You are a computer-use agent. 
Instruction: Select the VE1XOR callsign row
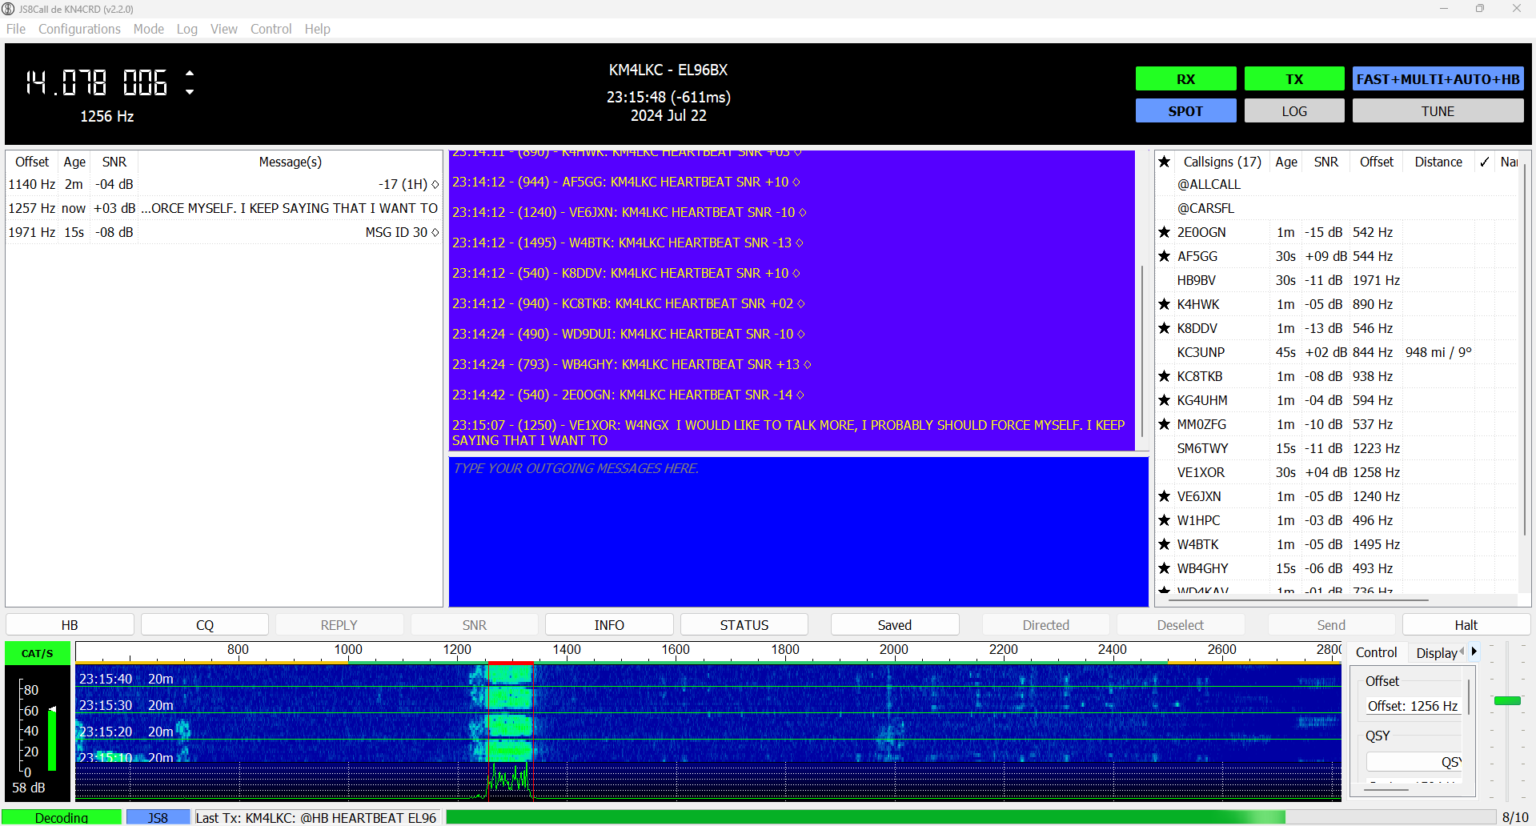pos(1337,472)
